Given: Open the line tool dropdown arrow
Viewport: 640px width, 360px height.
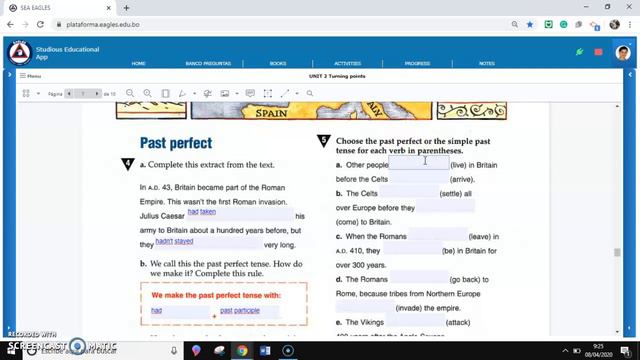Looking at the screenshot, I should coord(297,93).
